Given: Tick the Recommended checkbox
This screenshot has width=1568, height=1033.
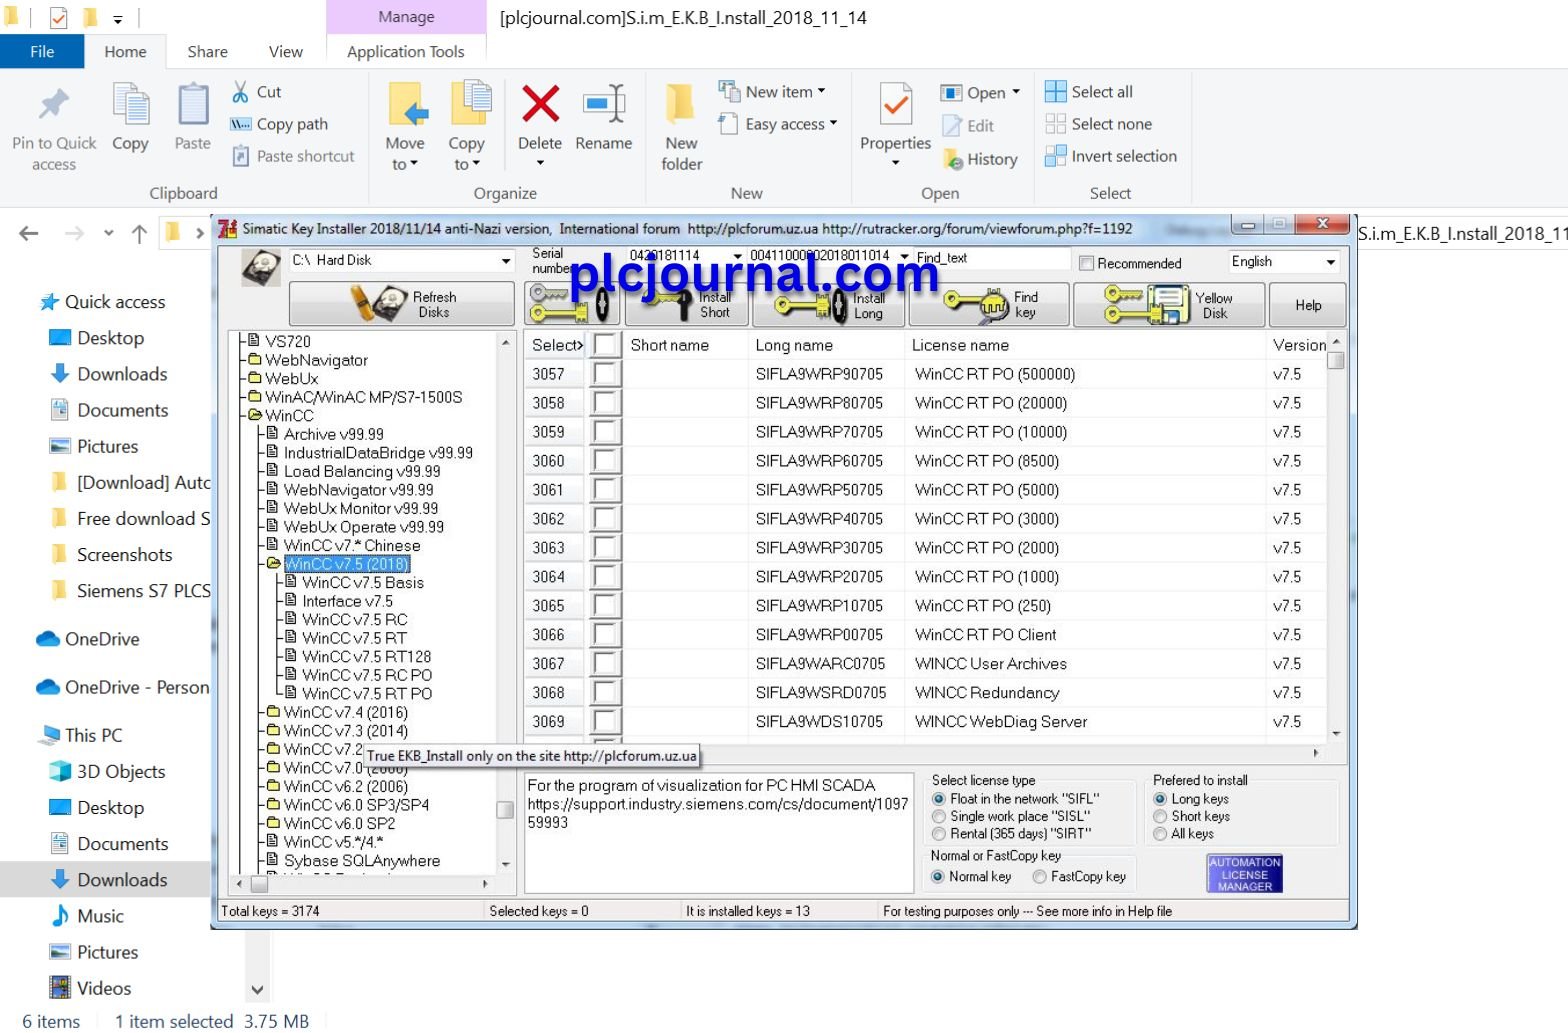Looking at the screenshot, I should 1086,263.
